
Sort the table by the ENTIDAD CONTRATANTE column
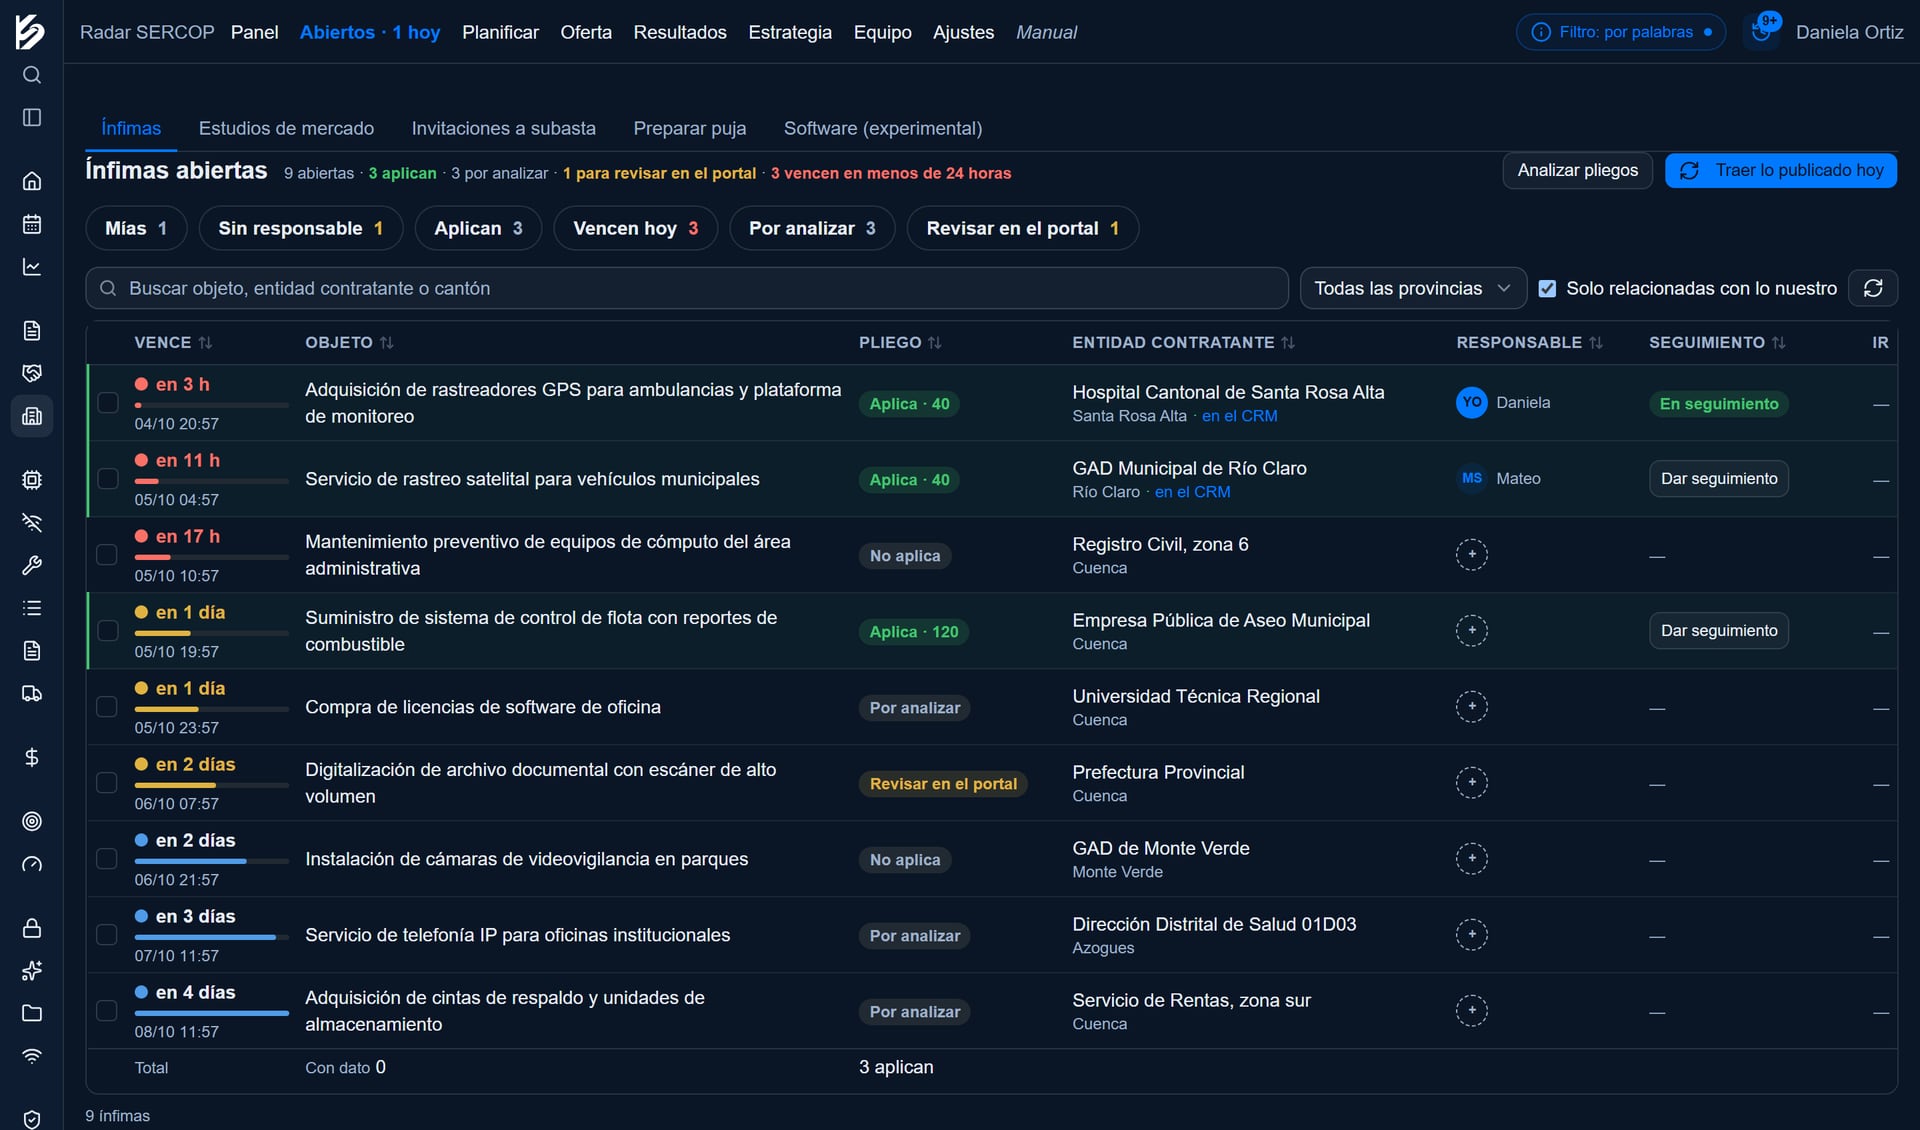click(x=1183, y=342)
